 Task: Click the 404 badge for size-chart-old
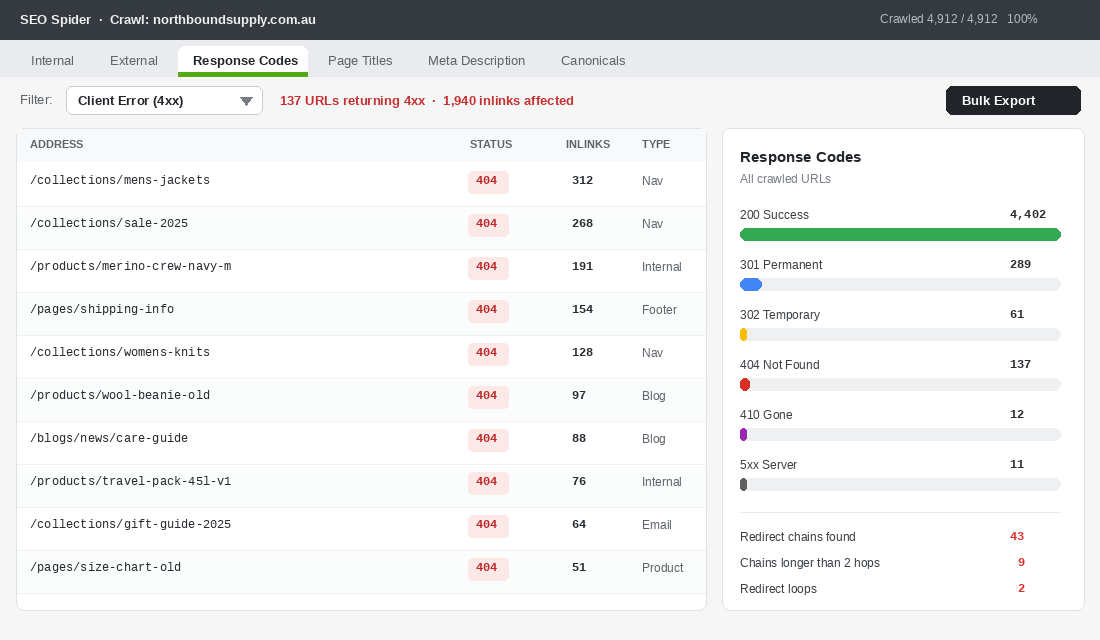(488, 568)
